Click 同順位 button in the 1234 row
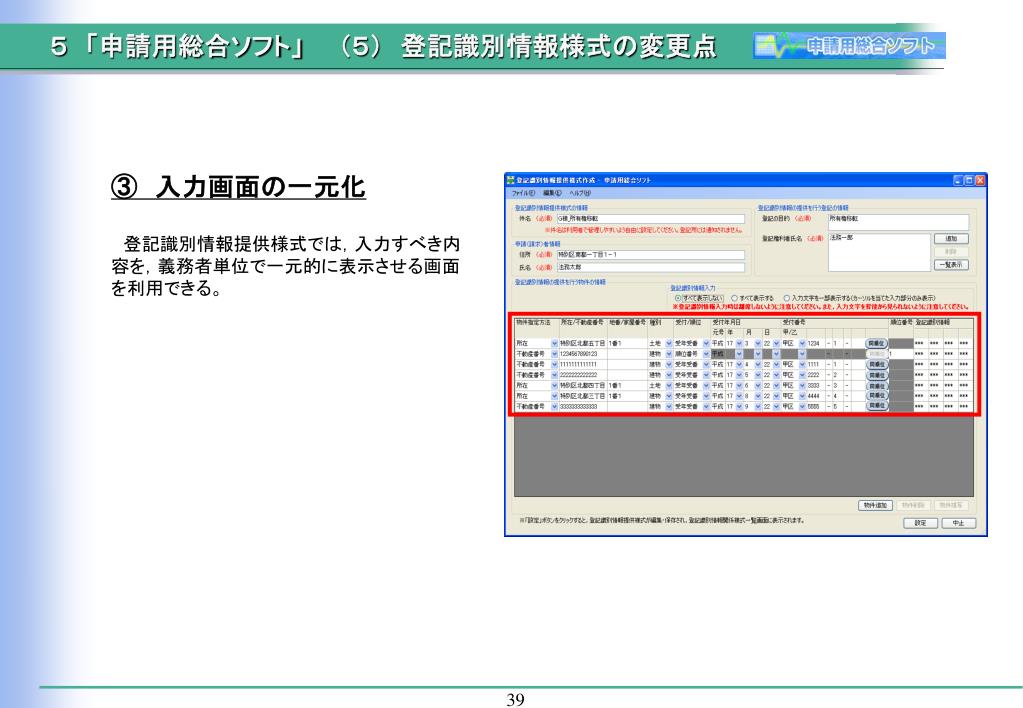The image size is (1023, 708). click(x=877, y=343)
